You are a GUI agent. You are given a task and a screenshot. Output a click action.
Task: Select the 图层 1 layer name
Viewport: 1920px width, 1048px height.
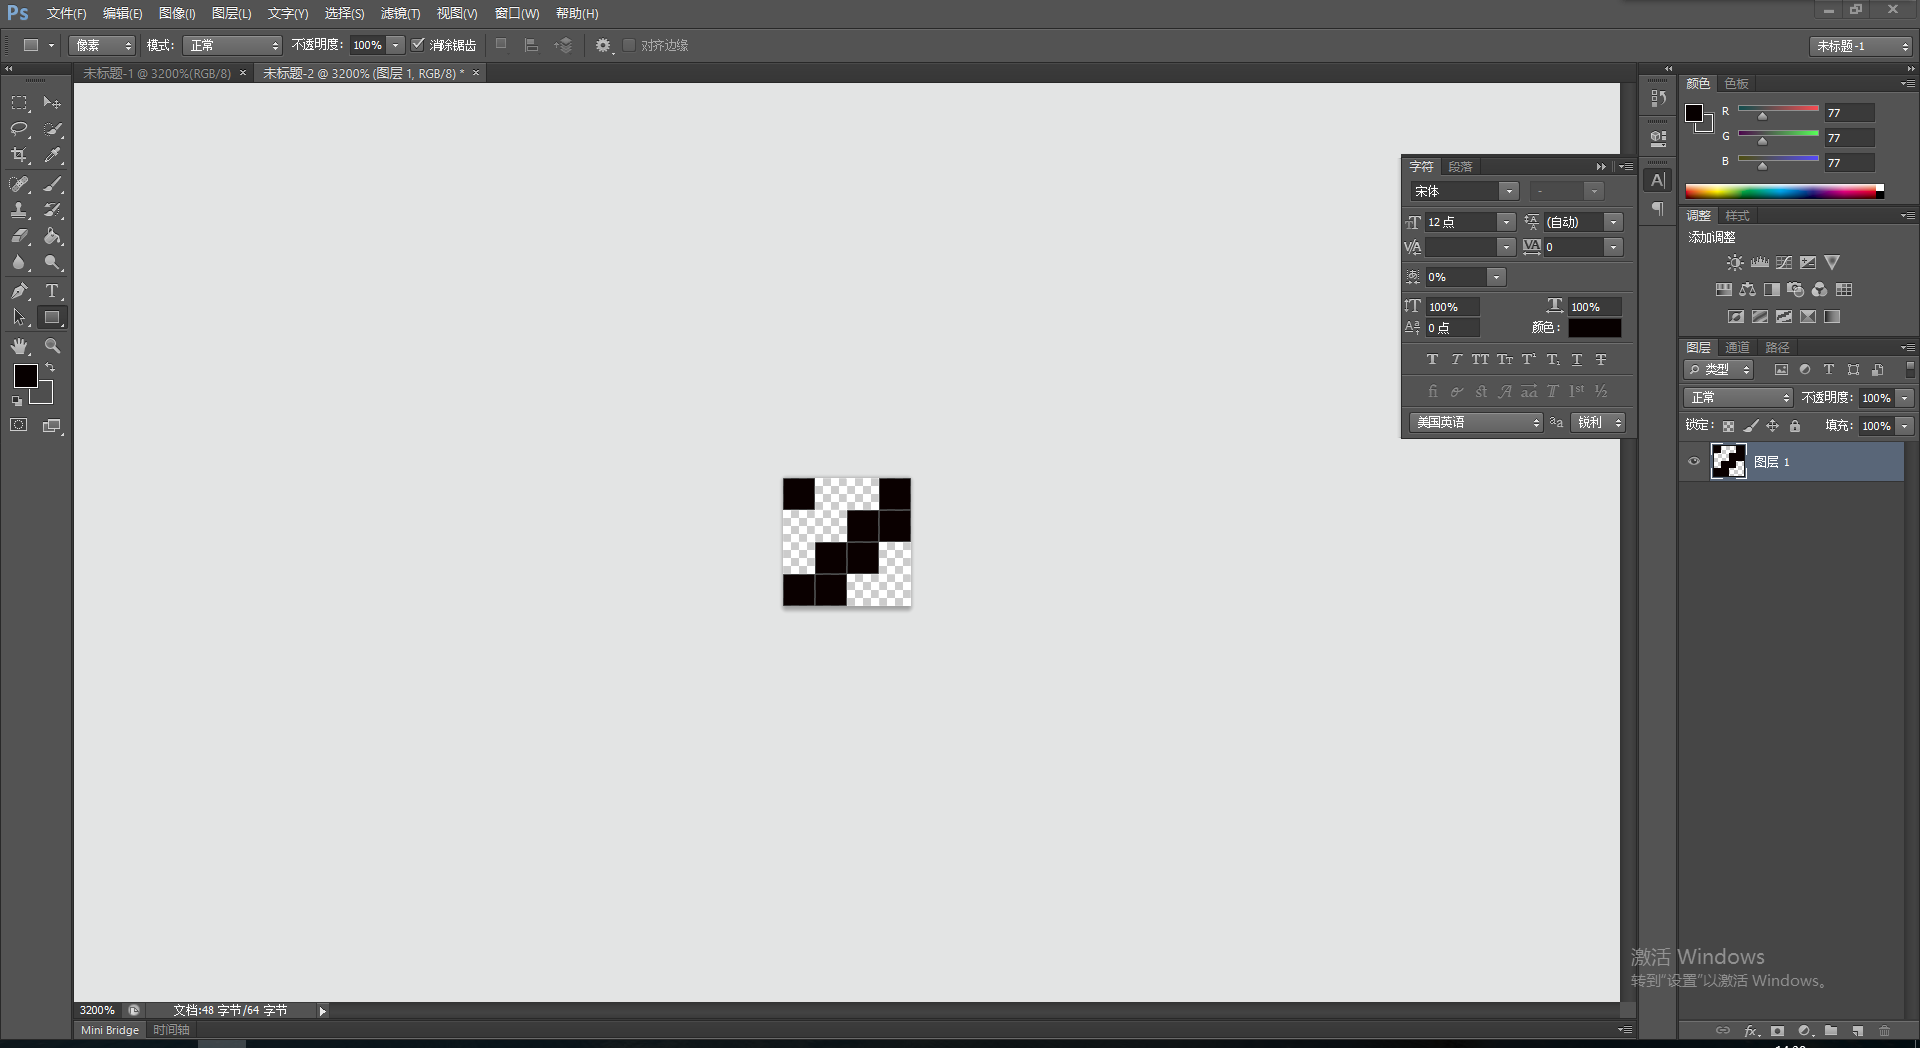click(1772, 462)
